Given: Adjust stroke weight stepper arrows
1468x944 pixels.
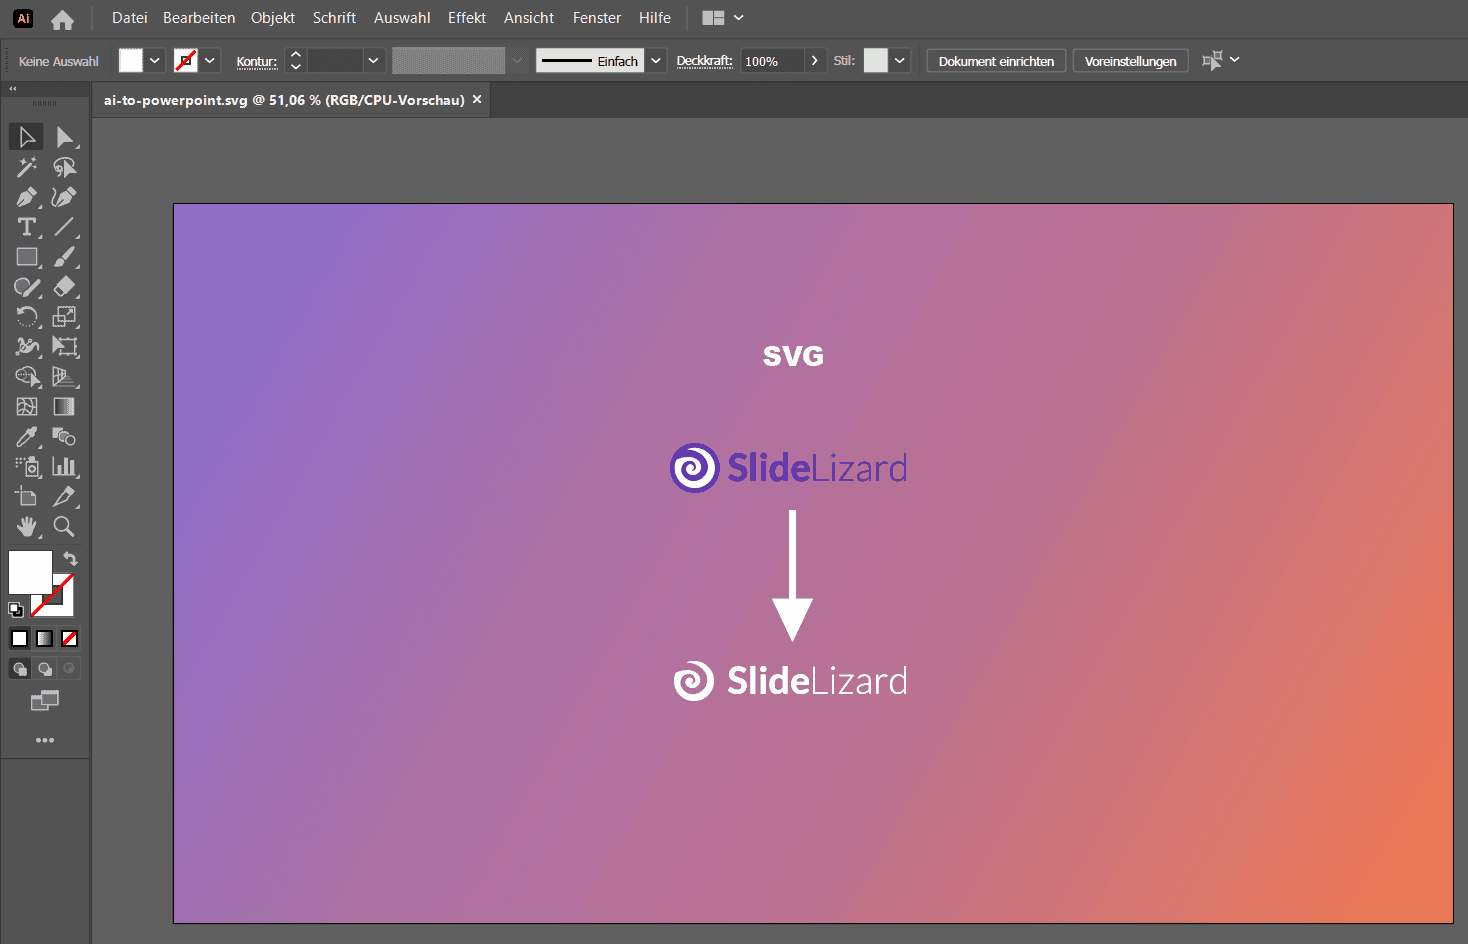Looking at the screenshot, I should tap(295, 60).
